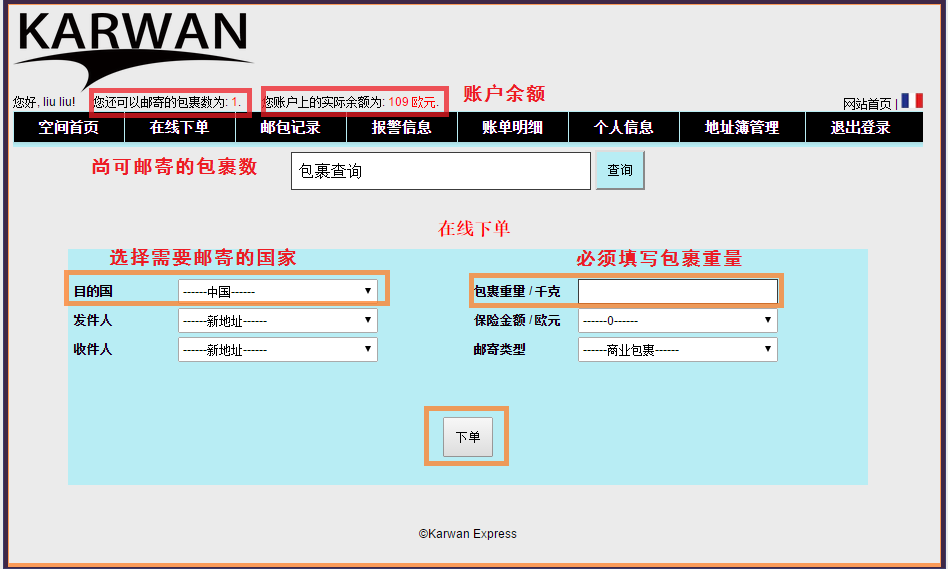Viewport: 948px width, 569px height.
Task: Expand the 目的国 country dropdown
Action: pos(277,291)
